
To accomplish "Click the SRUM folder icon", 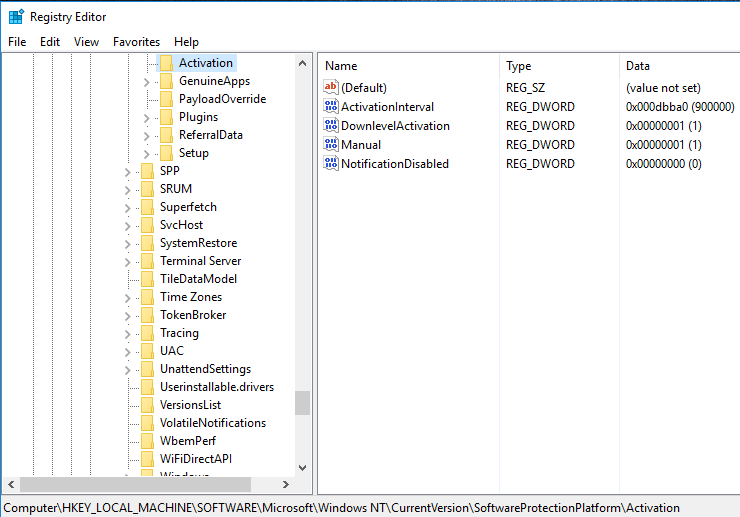I will coord(147,189).
